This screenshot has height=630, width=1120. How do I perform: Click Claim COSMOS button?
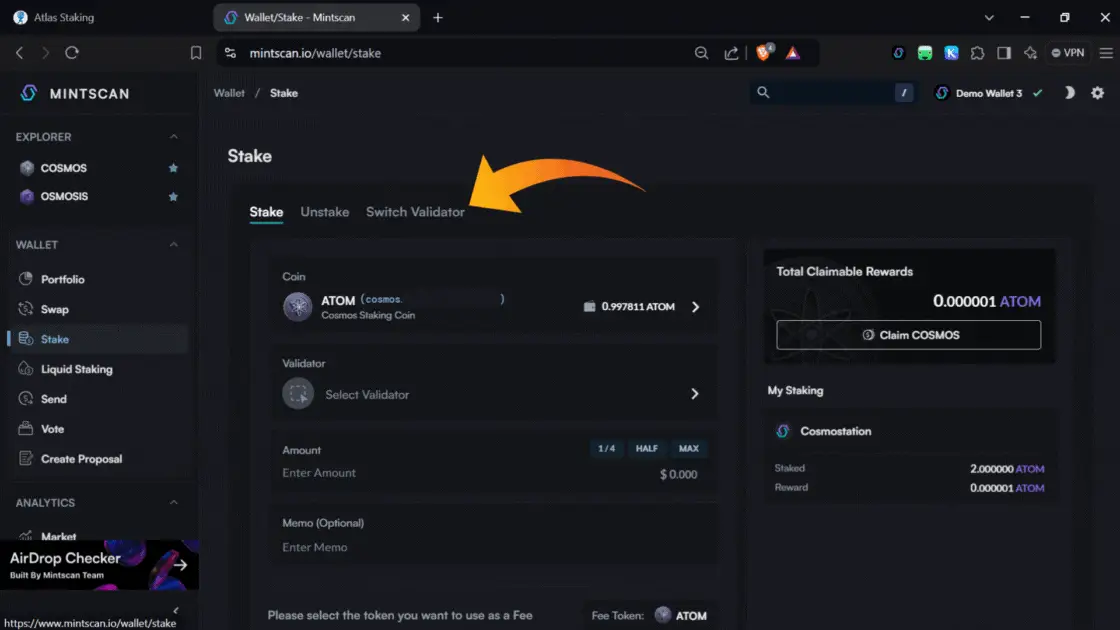pos(908,335)
